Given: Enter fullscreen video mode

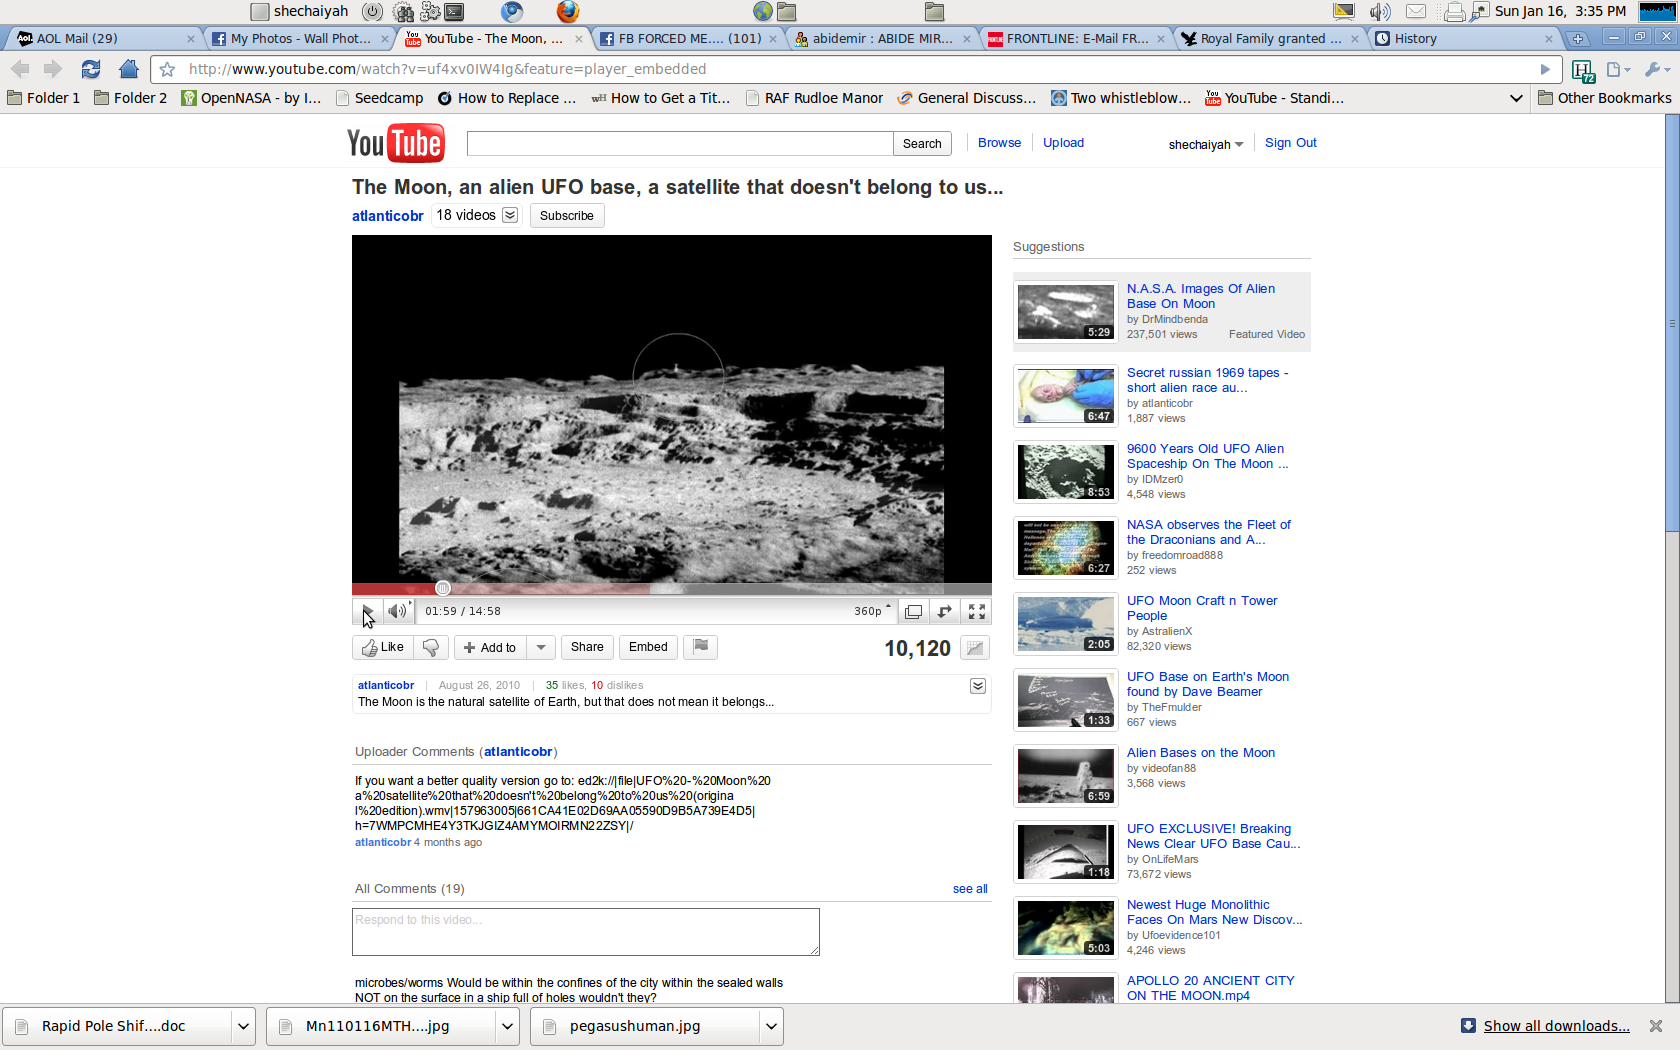Looking at the screenshot, I should [977, 611].
